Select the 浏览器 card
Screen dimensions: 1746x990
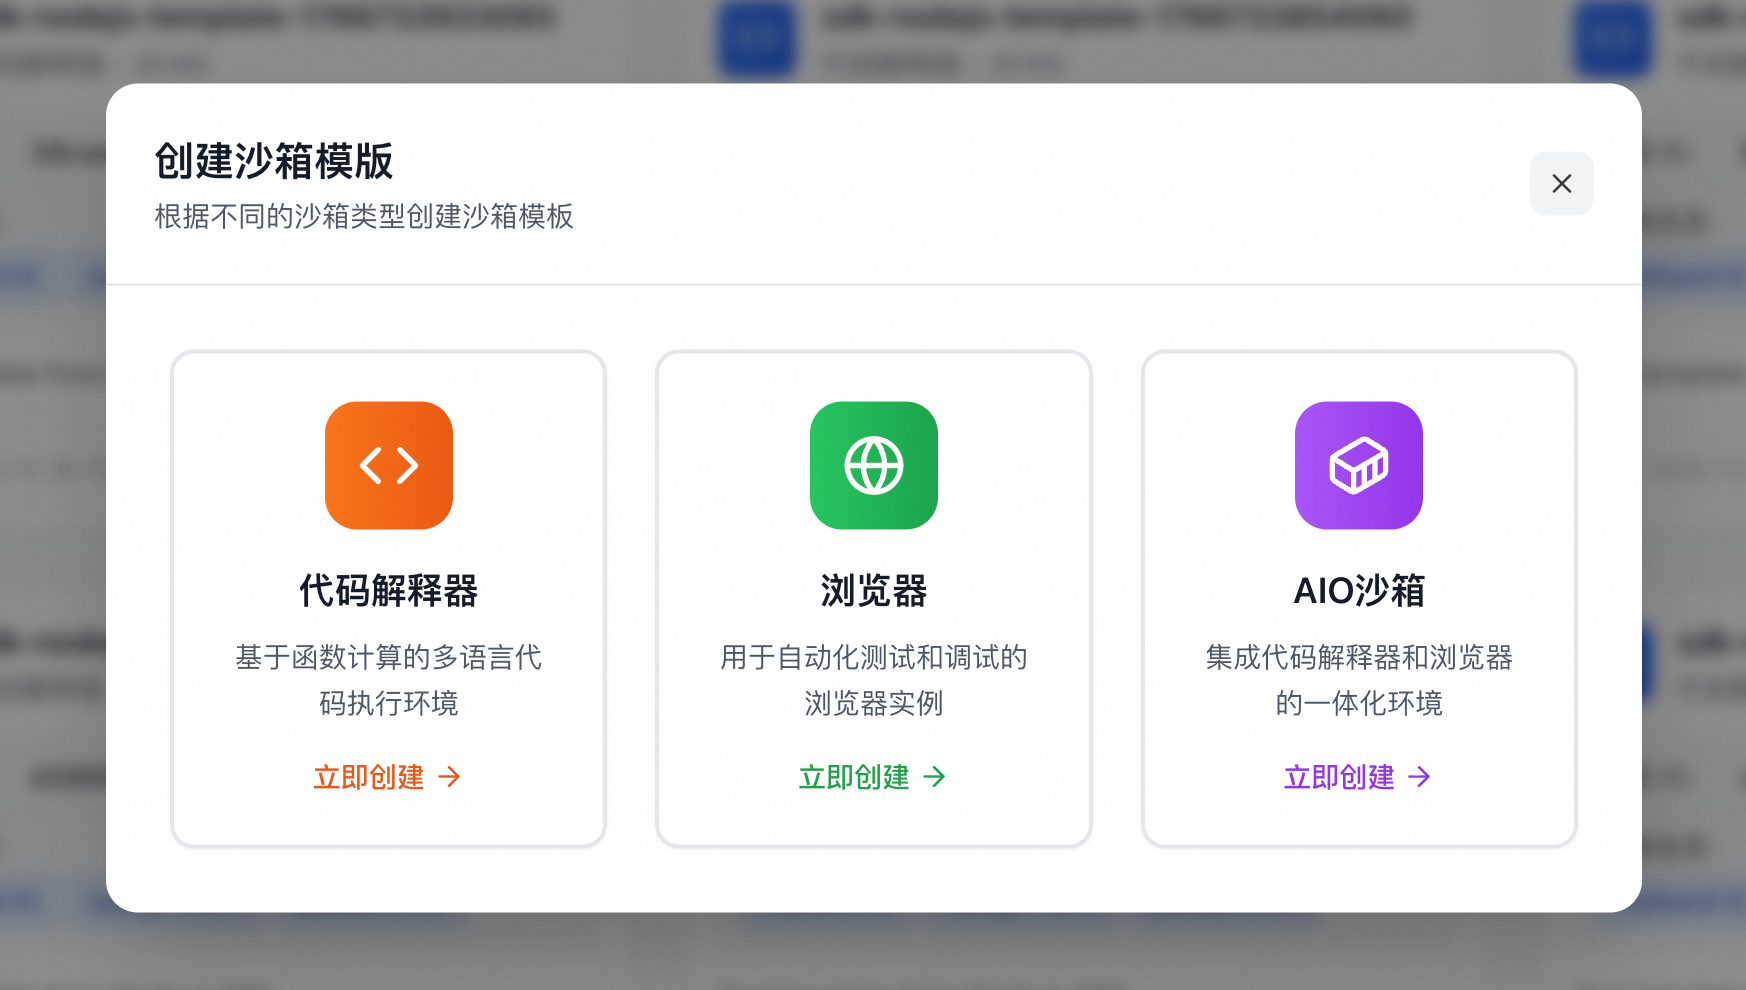click(x=873, y=597)
